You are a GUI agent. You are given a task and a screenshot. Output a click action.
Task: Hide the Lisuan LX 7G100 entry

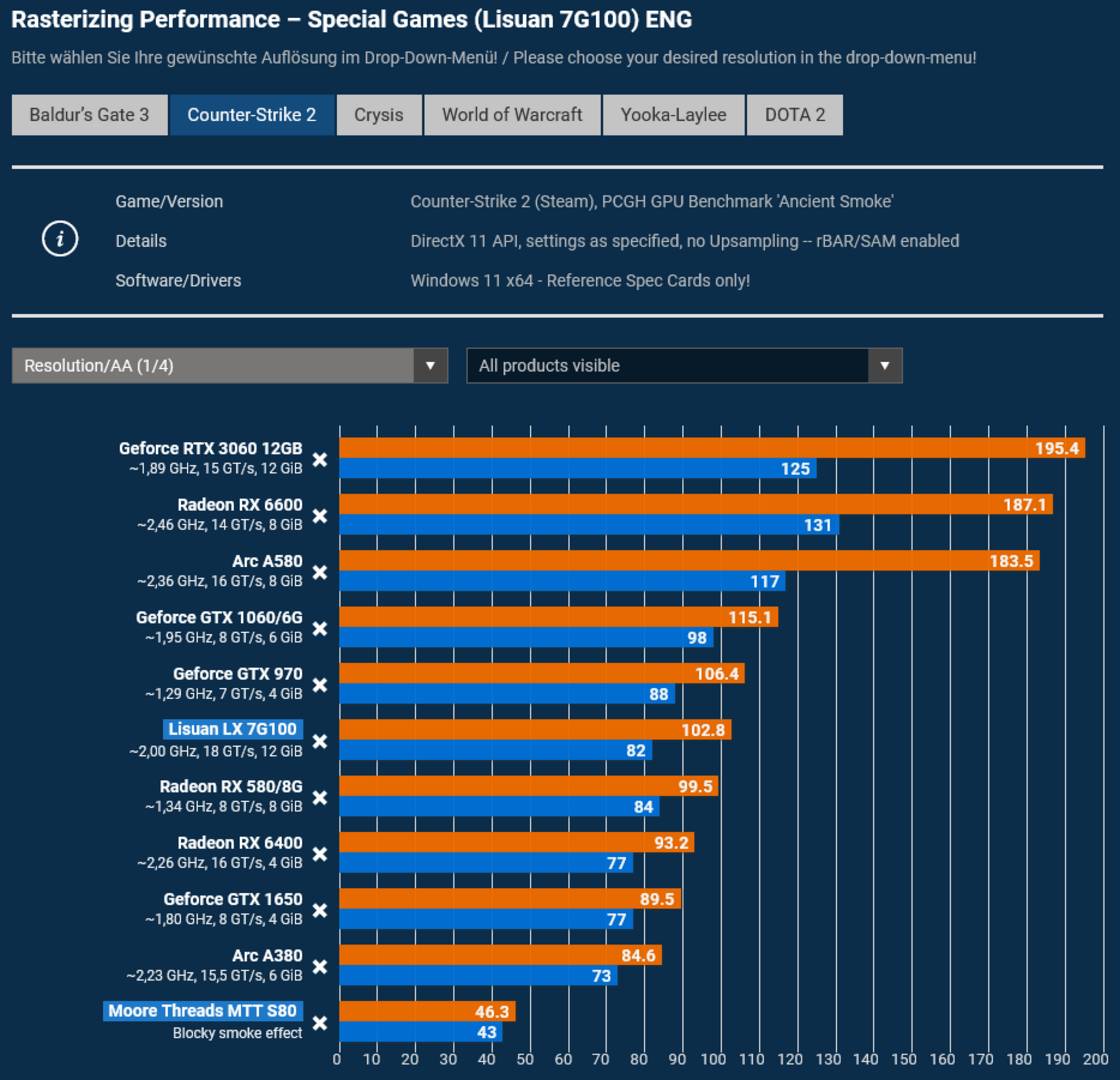pyautogui.click(x=320, y=741)
